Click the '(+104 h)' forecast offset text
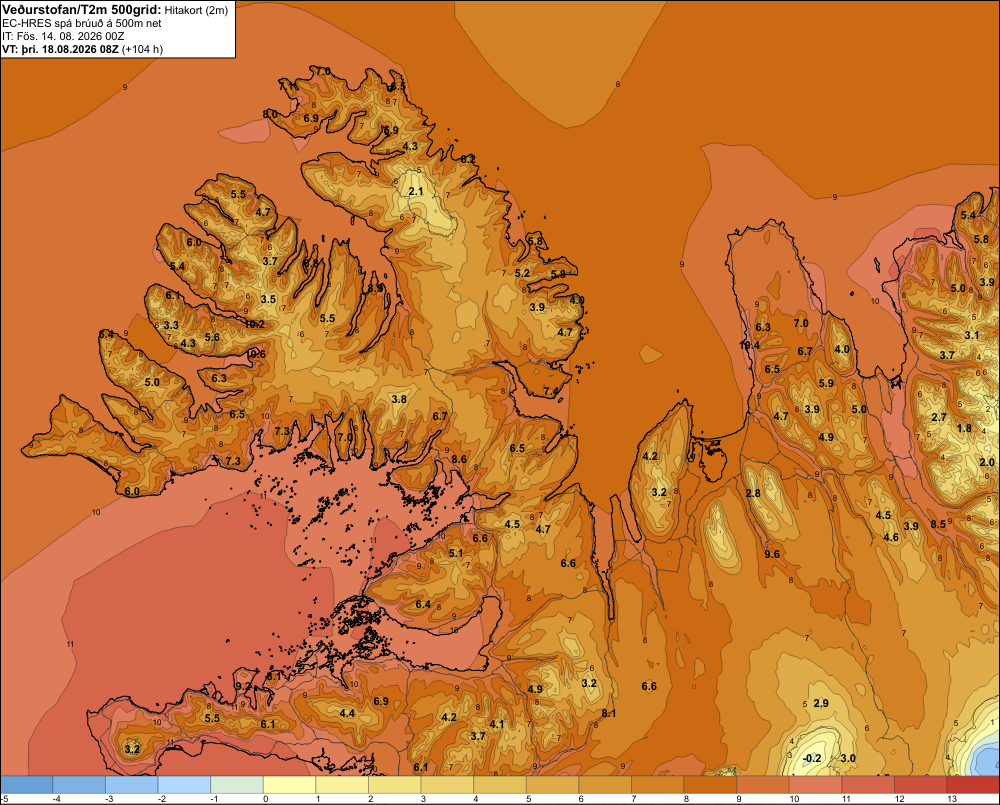 tap(142, 49)
